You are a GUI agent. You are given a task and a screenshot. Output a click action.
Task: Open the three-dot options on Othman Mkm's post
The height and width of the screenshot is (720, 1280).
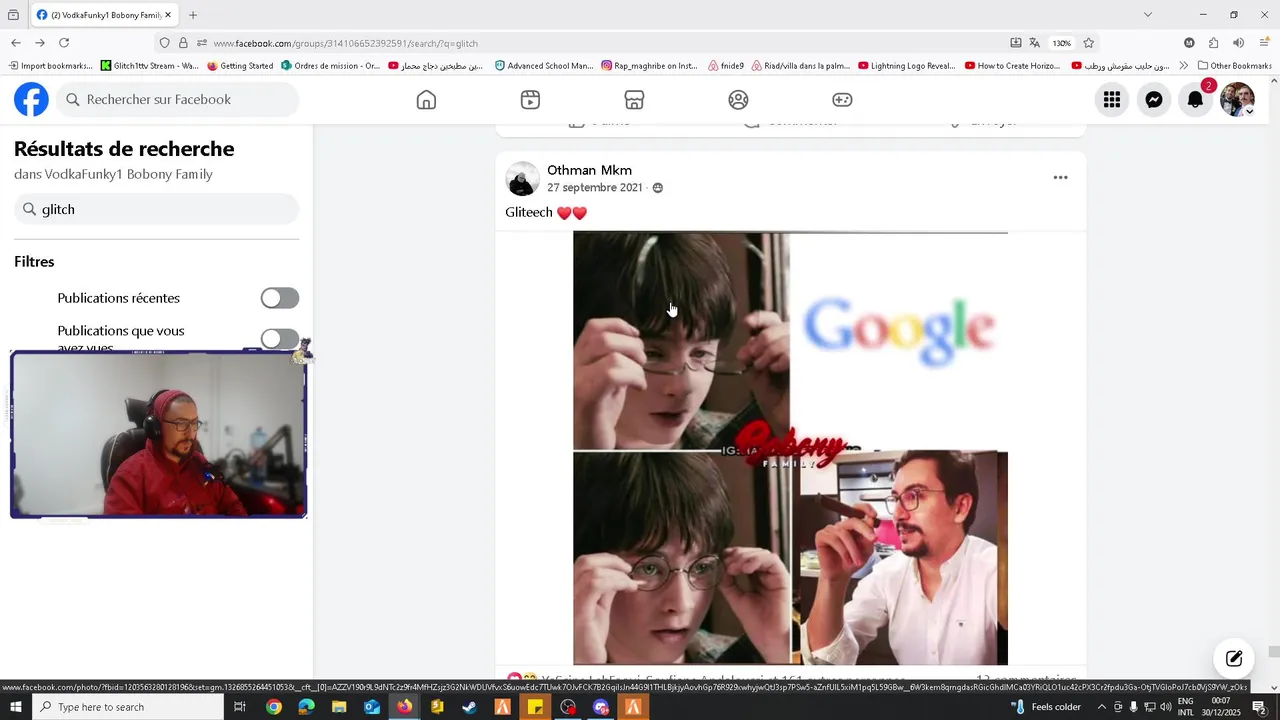1060,178
